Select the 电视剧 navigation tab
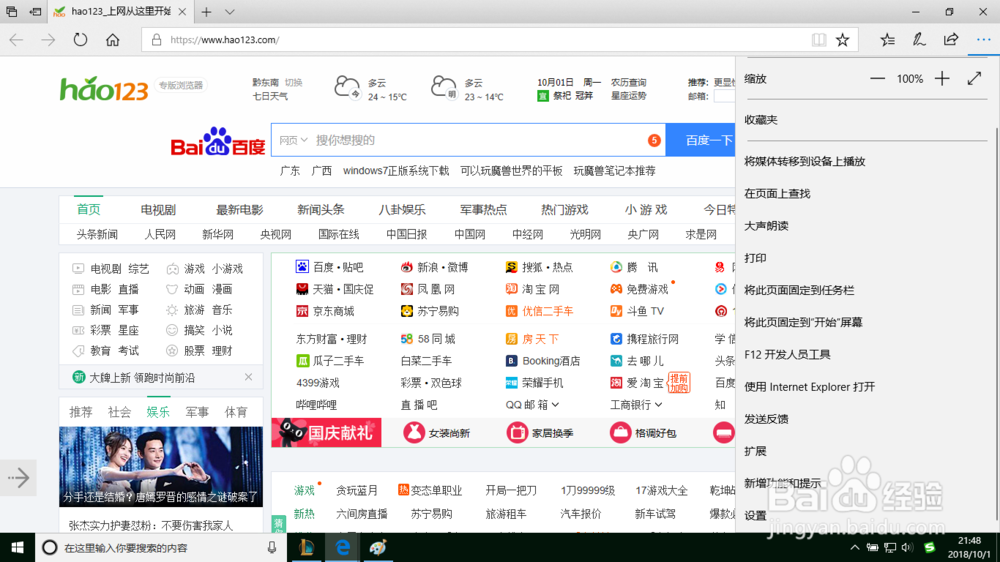1000x562 pixels. click(x=158, y=209)
